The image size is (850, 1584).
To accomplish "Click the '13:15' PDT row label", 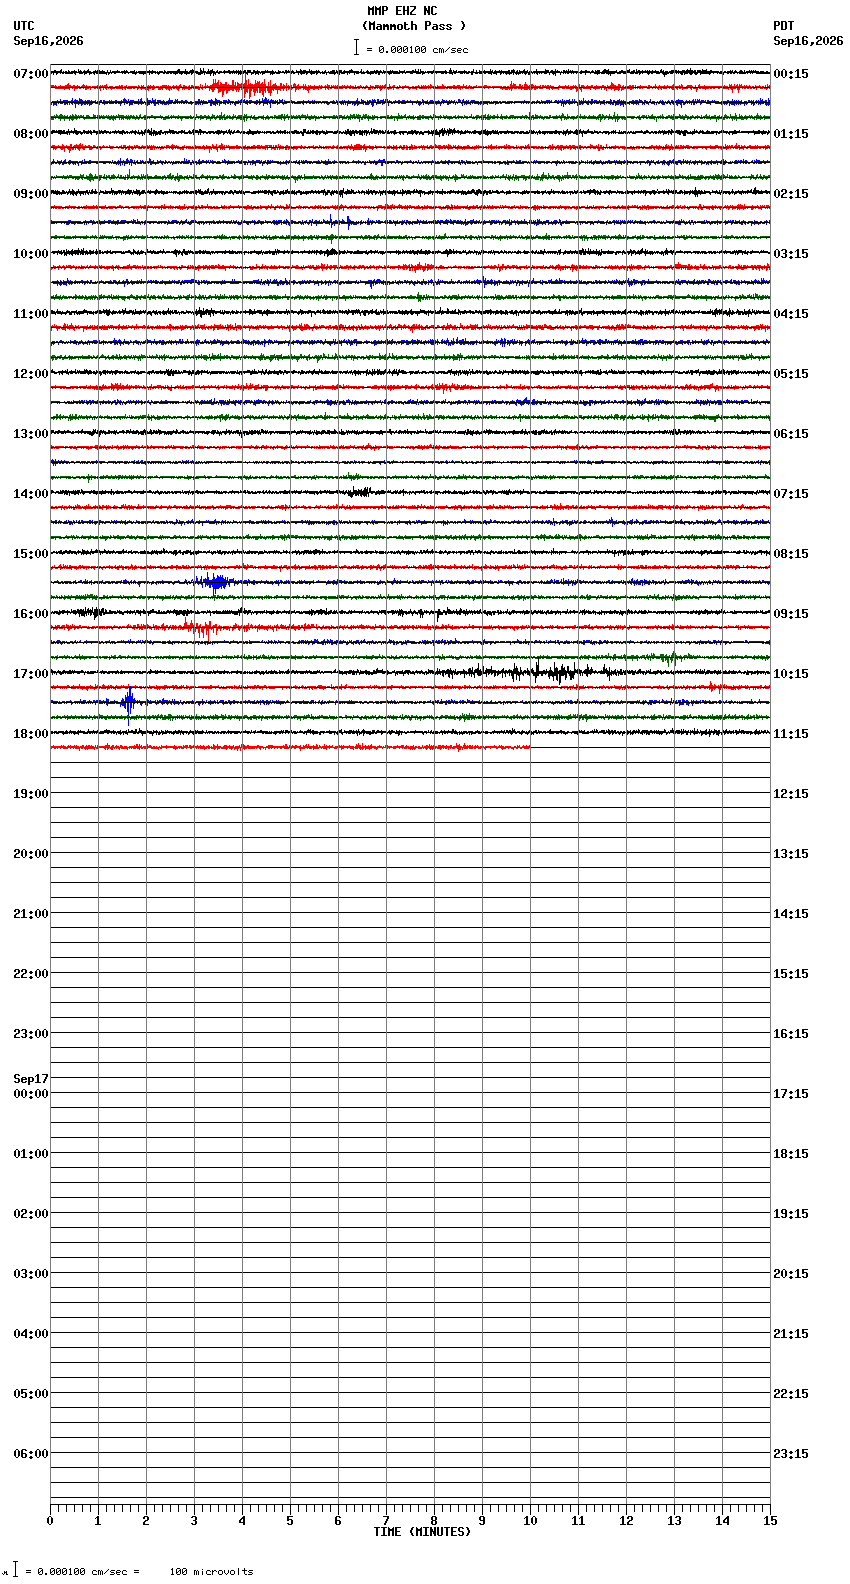I will point(791,854).
